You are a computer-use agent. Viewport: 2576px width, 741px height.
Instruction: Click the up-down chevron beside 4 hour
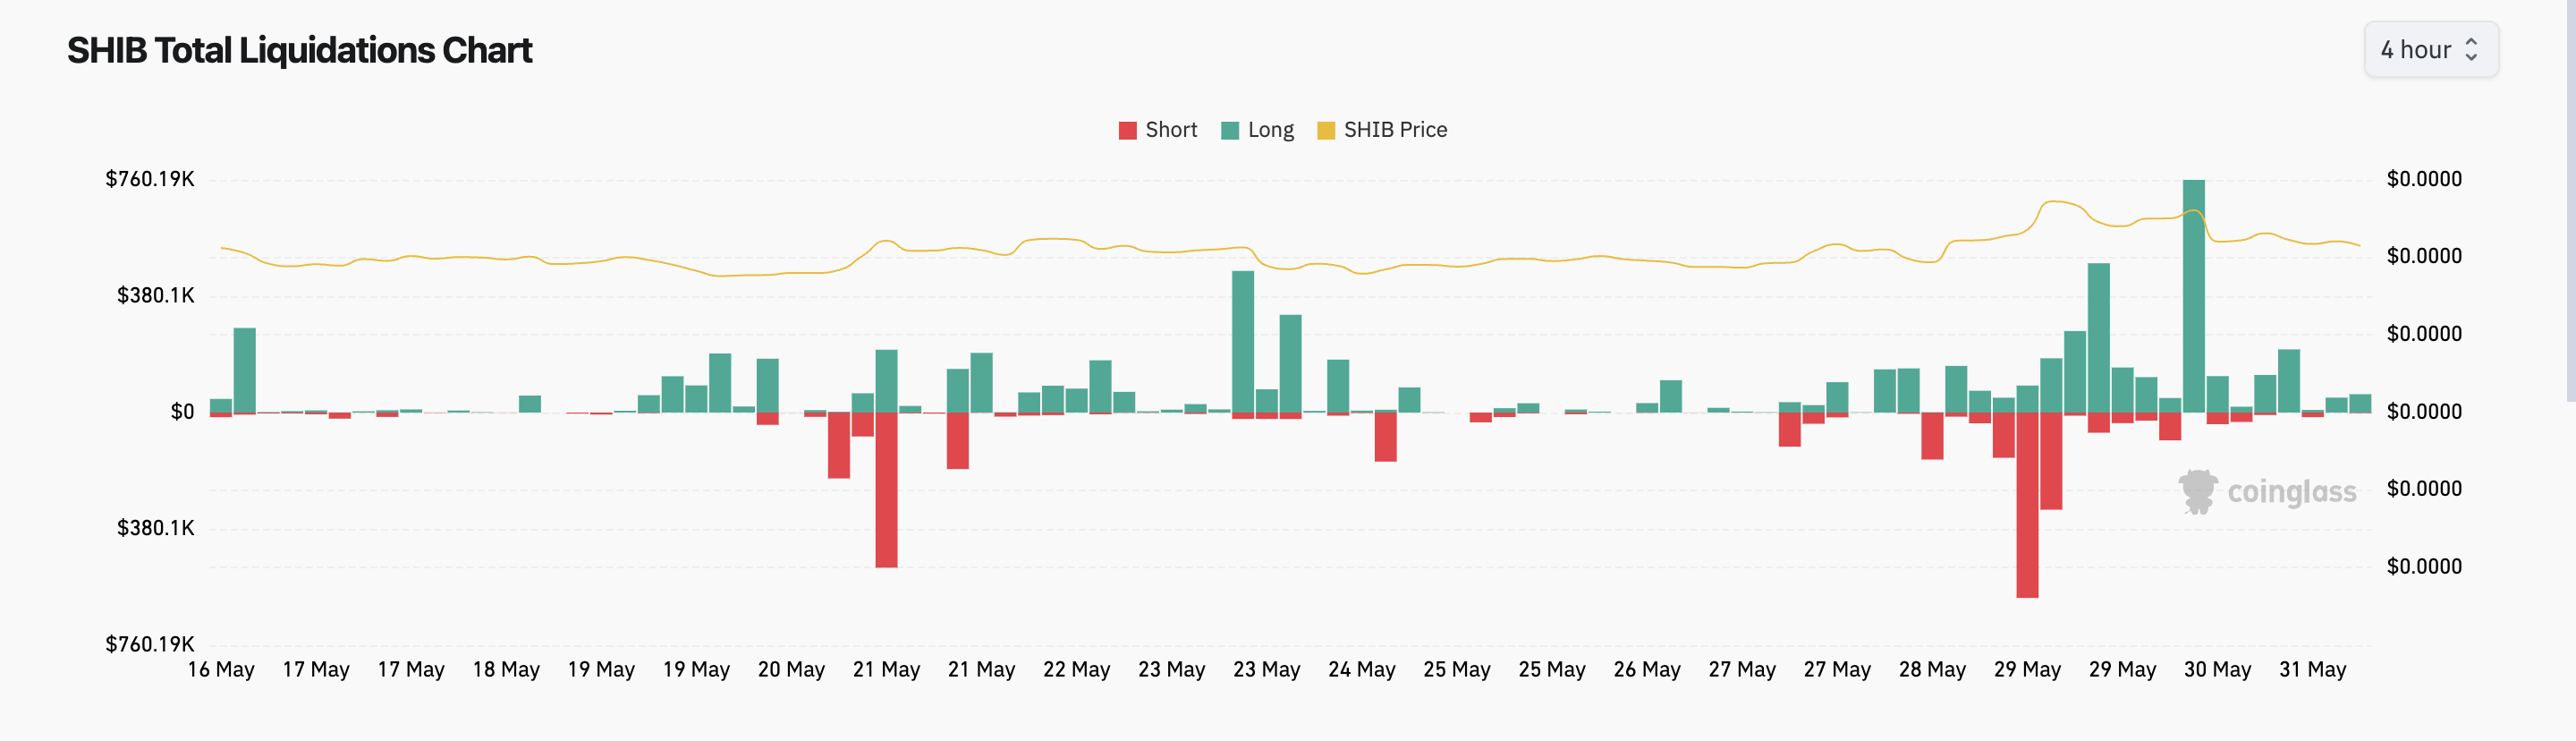coord(2471,49)
